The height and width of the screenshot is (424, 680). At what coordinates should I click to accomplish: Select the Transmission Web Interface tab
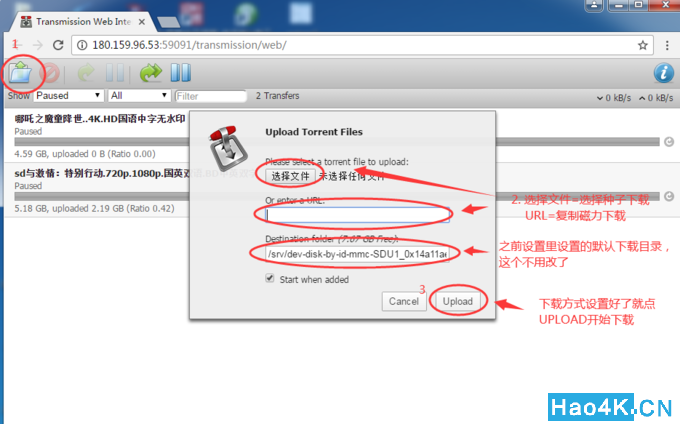coord(84,22)
